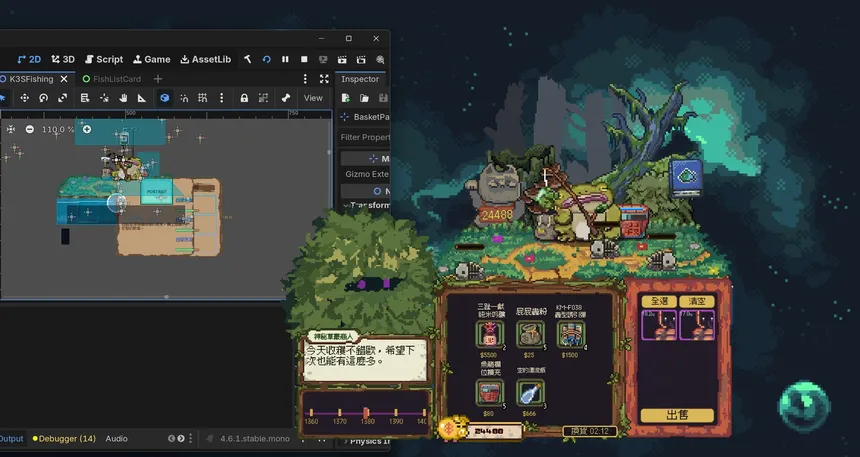Viewport: 860px width, 457px height.
Task: Run a specific scene
Action: tap(361, 59)
